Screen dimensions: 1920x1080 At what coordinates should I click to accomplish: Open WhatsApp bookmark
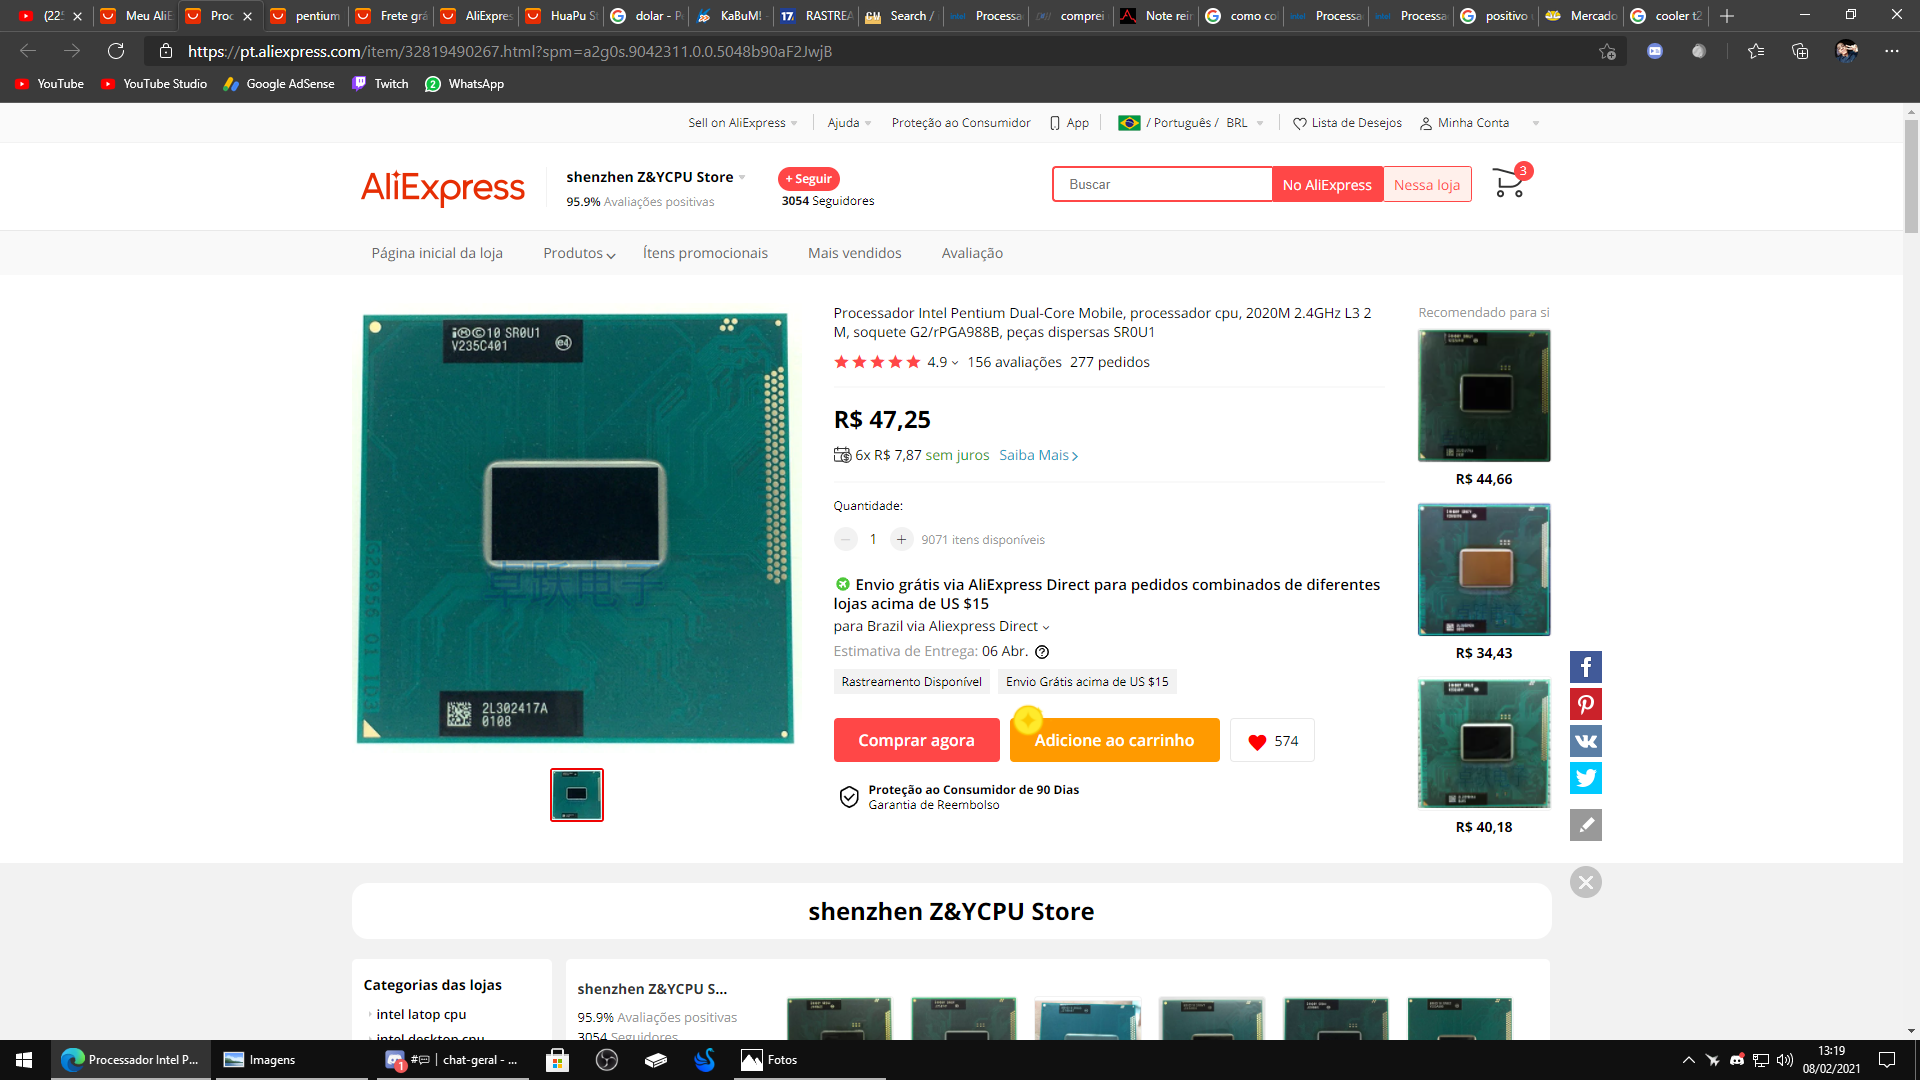[465, 84]
